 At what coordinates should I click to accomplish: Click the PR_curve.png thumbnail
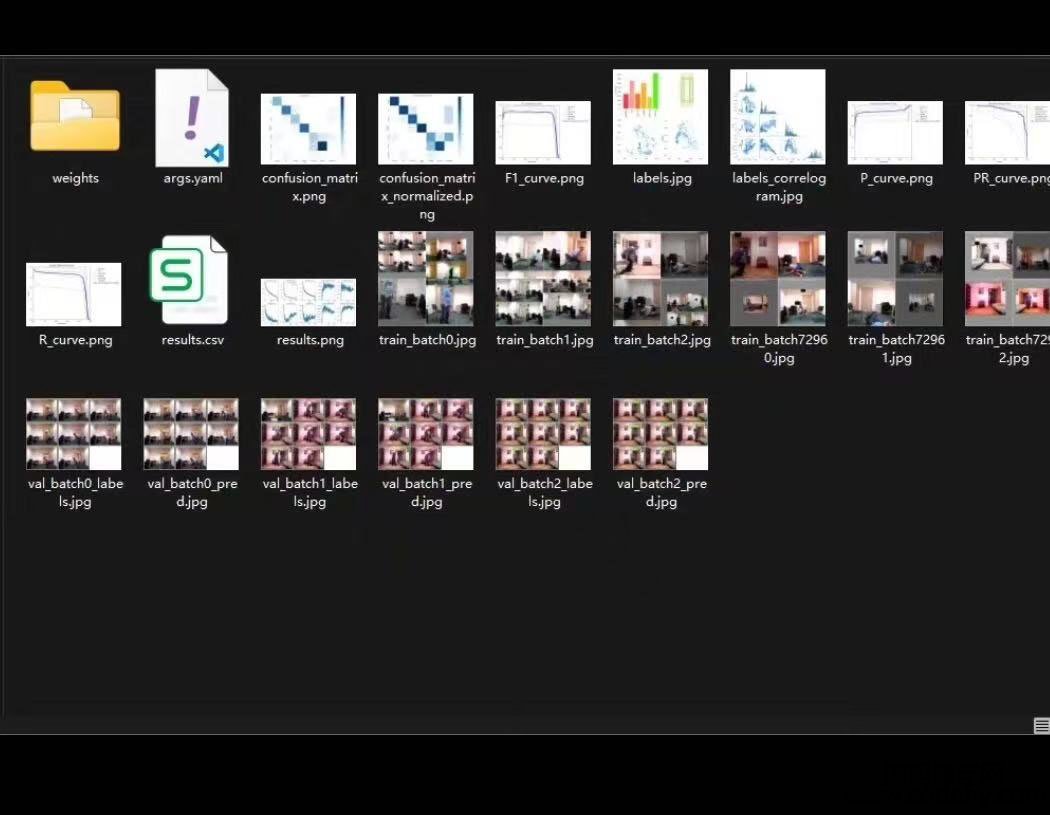click(1007, 132)
